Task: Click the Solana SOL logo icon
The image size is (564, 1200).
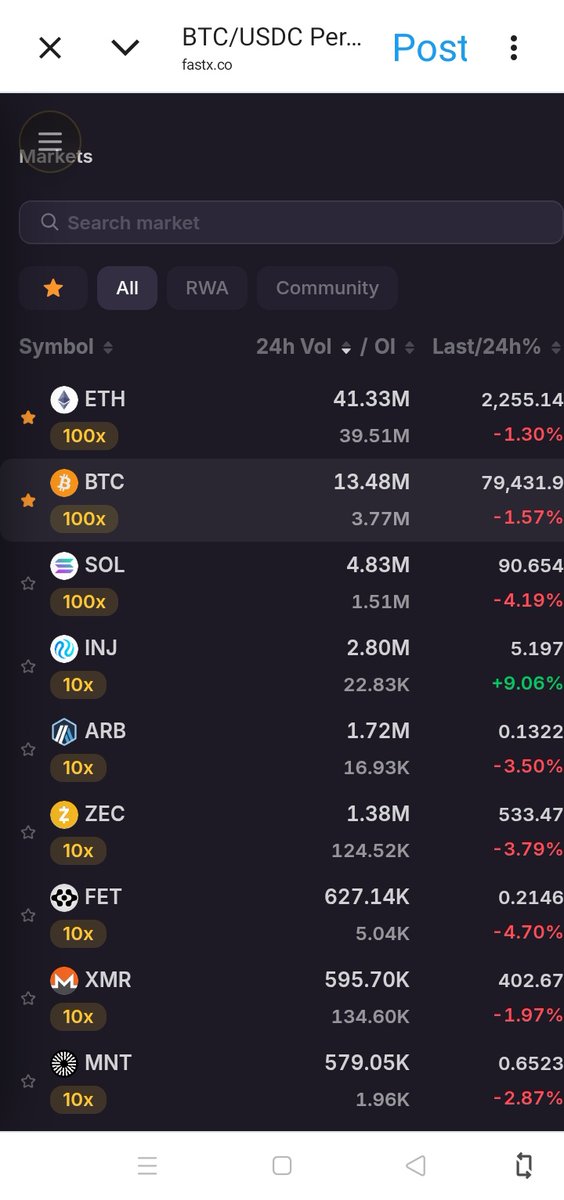Action: [64, 566]
